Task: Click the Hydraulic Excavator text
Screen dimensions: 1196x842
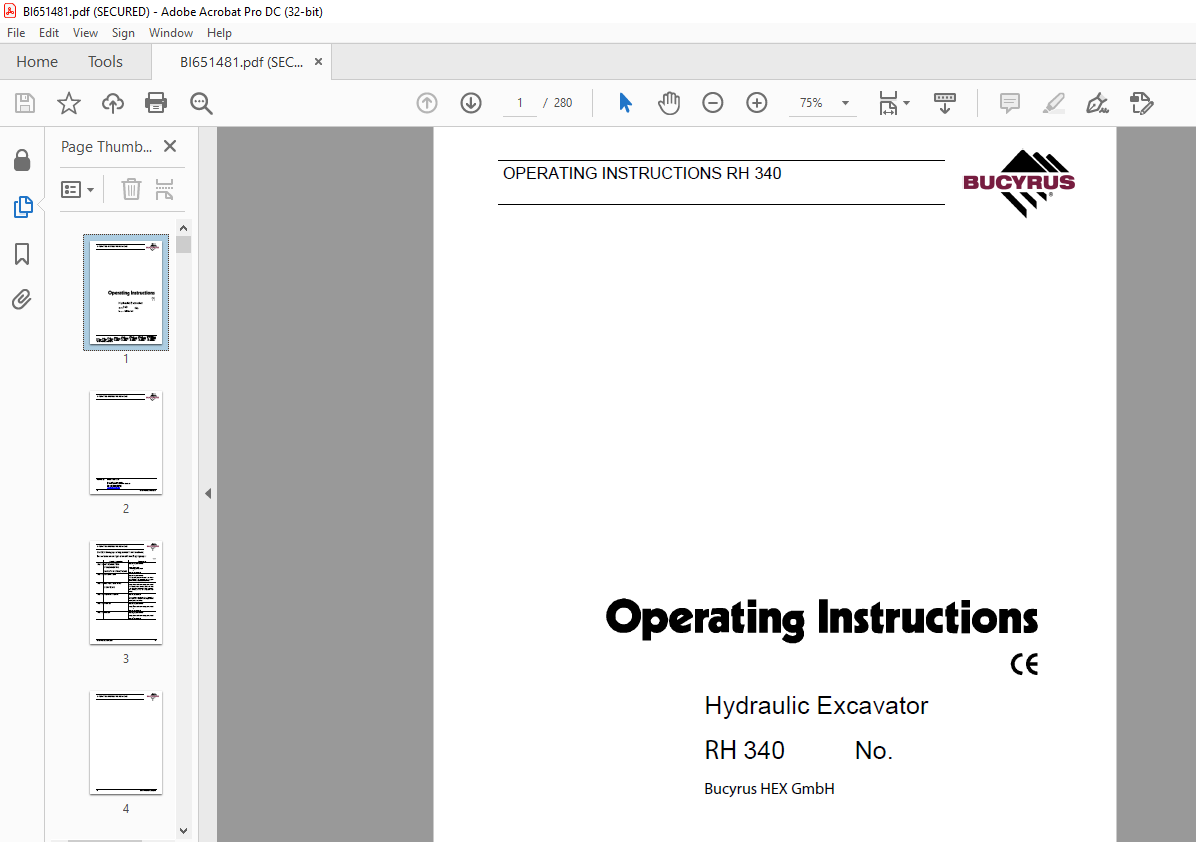Action: coord(816,705)
